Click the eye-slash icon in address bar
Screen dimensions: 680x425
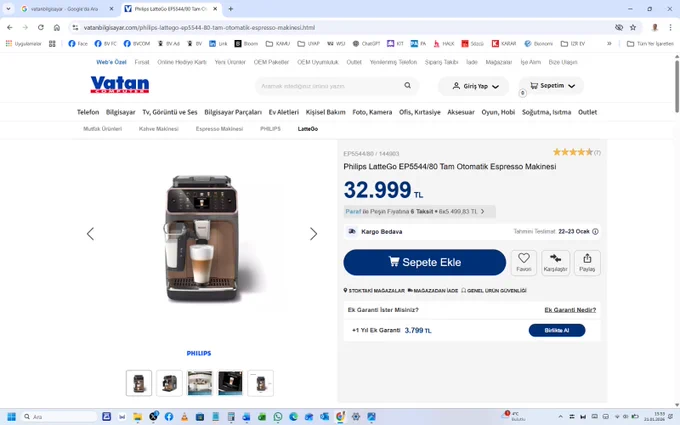(x=619, y=27)
